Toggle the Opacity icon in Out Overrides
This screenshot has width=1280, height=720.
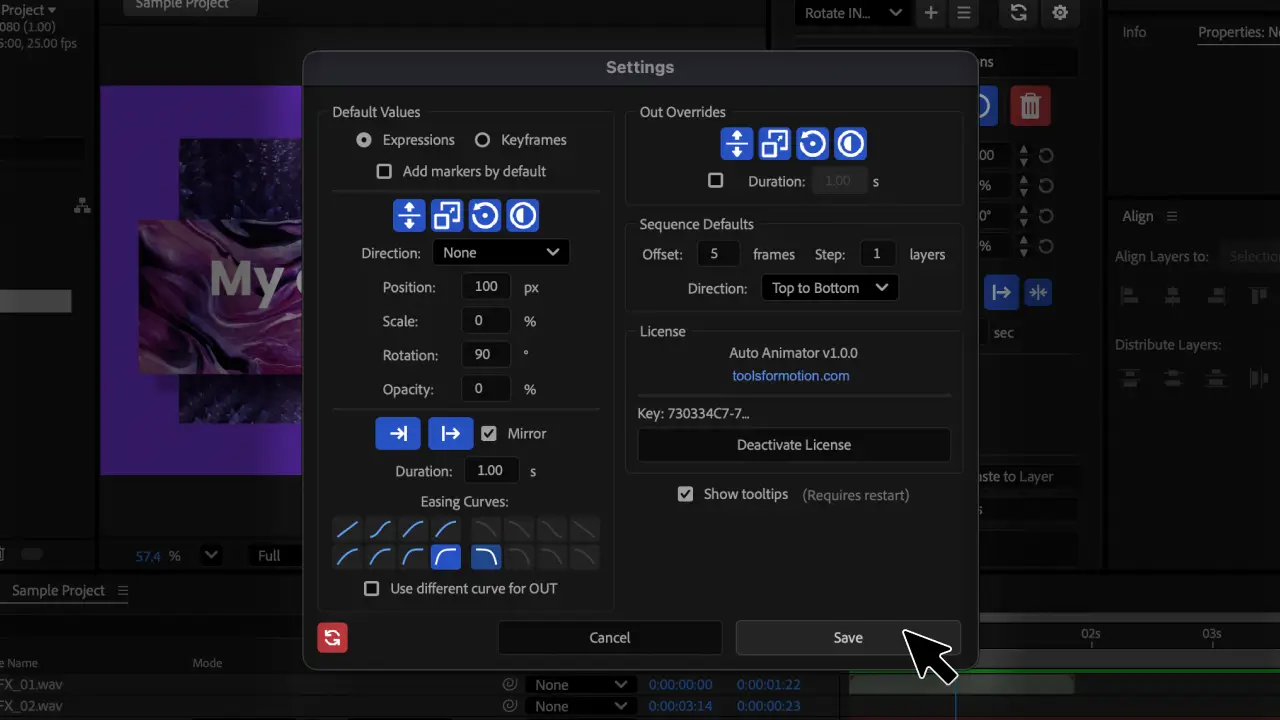pyautogui.click(x=849, y=143)
